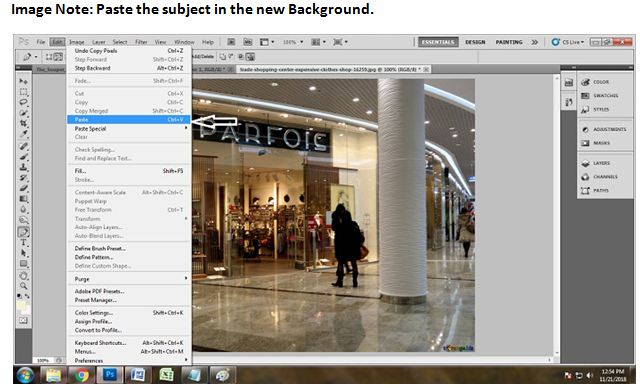This screenshot has height=388, width=640.
Task: Open the Screen Mode dropdown
Action: [x=340, y=42]
